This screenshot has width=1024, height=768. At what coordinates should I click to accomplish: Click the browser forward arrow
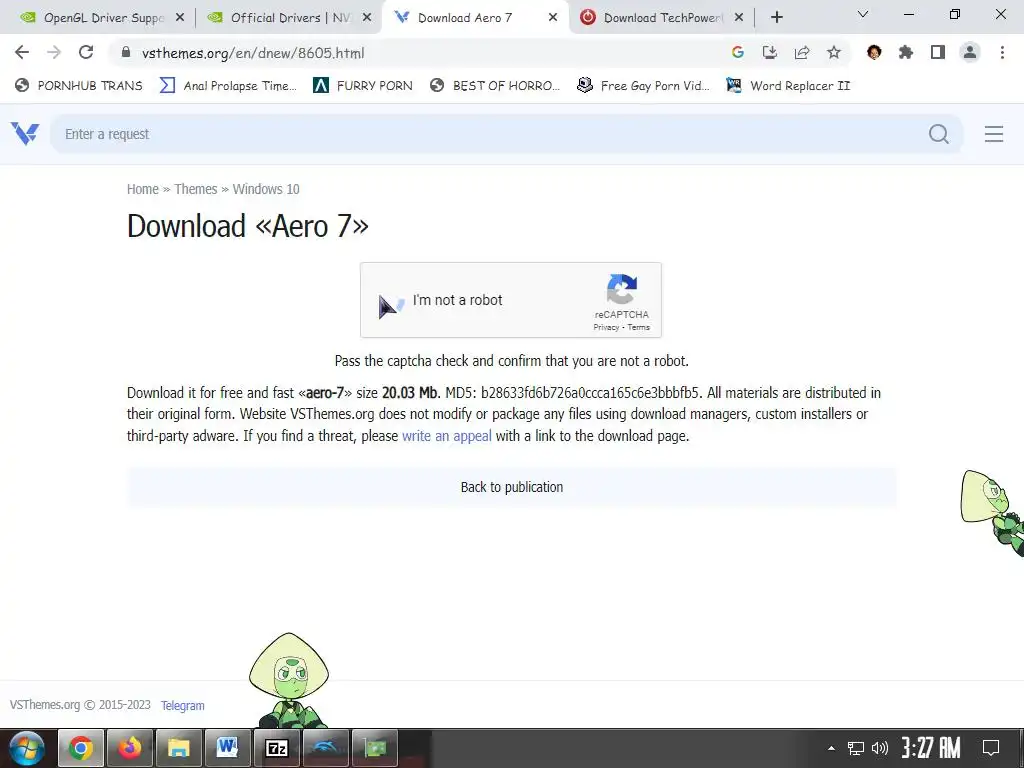54,52
